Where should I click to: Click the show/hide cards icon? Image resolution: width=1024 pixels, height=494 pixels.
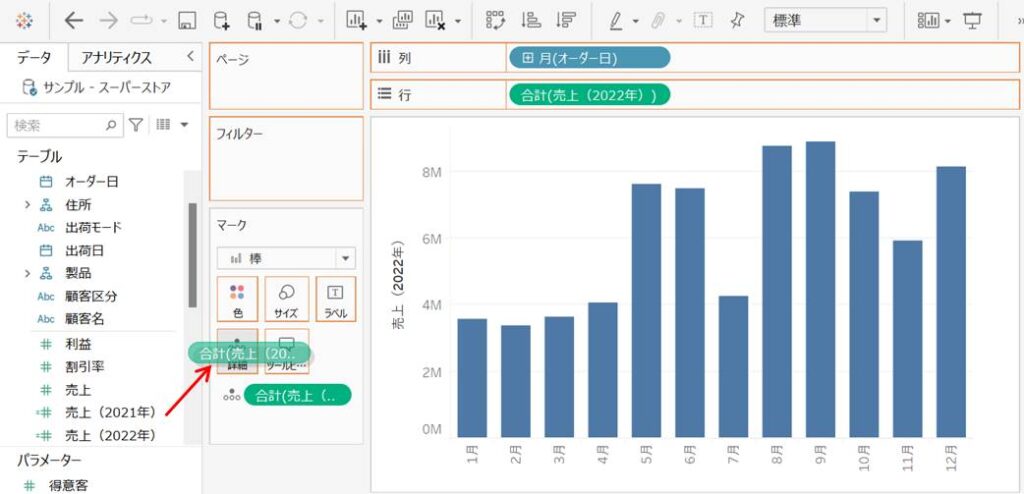tap(927, 21)
